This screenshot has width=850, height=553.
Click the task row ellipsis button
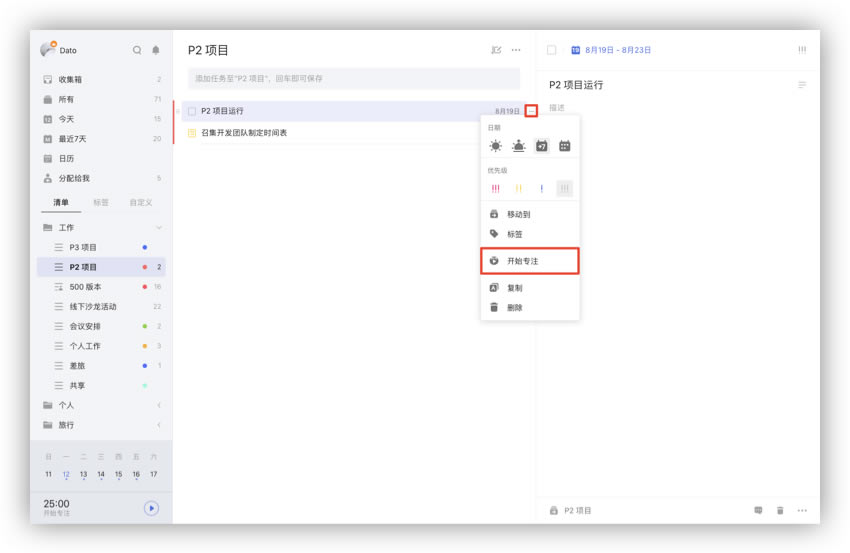(x=531, y=111)
